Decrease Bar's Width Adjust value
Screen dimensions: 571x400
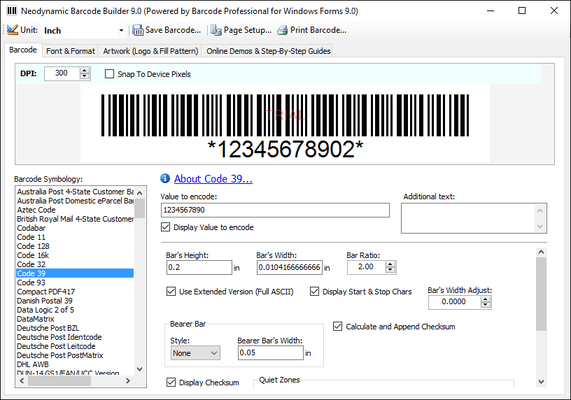point(486,305)
